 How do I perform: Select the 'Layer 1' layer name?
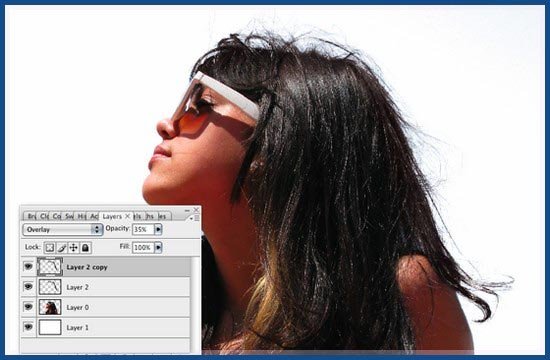pyautogui.click(x=78, y=328)
